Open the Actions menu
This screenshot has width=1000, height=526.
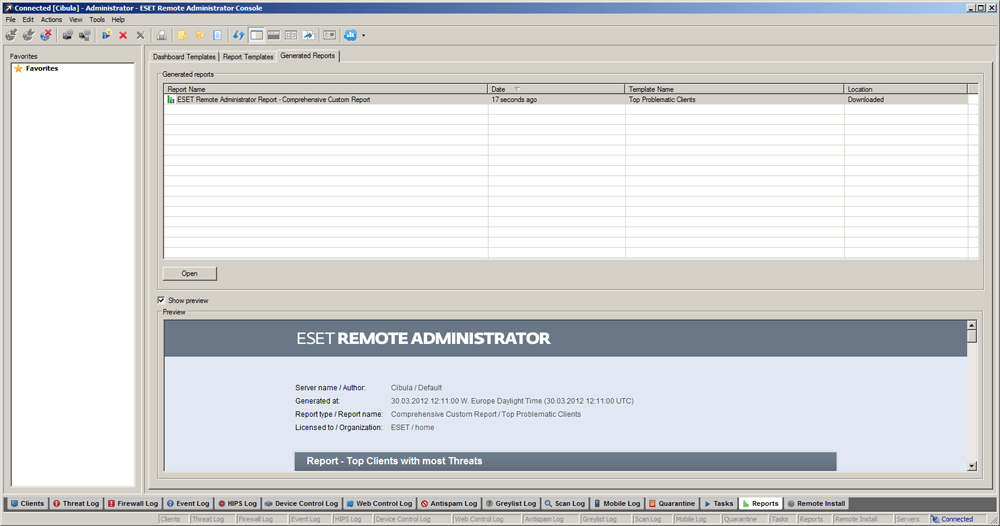coord(52,20)
